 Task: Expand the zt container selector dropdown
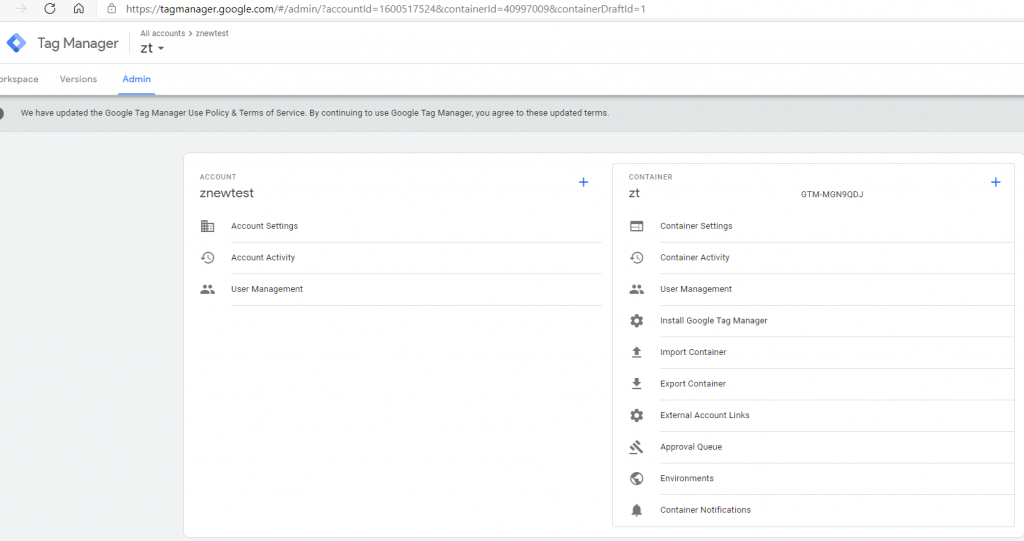[153, 48]
